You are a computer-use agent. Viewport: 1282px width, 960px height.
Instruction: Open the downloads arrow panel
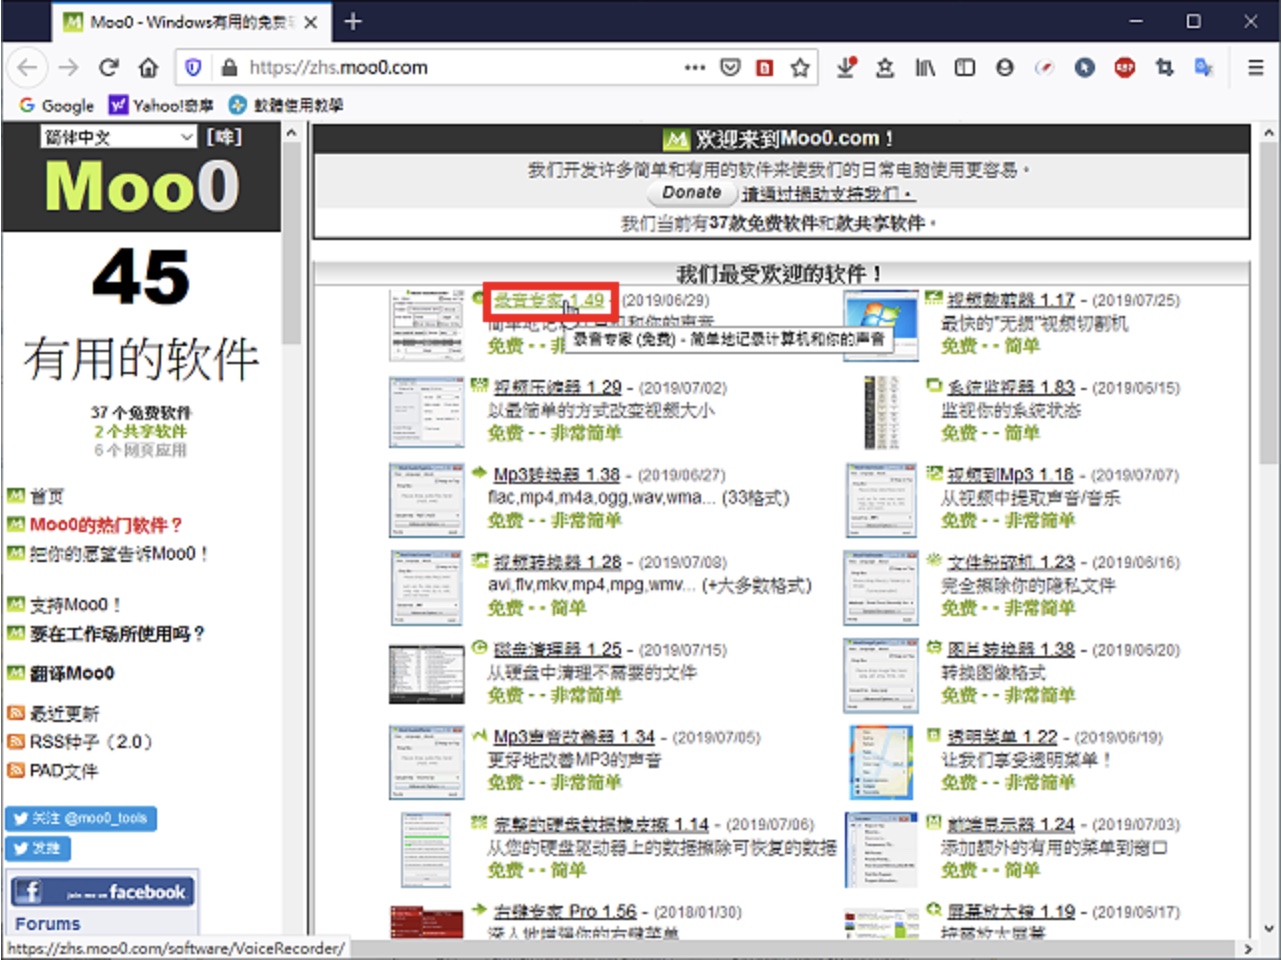(x=846, y=67)
